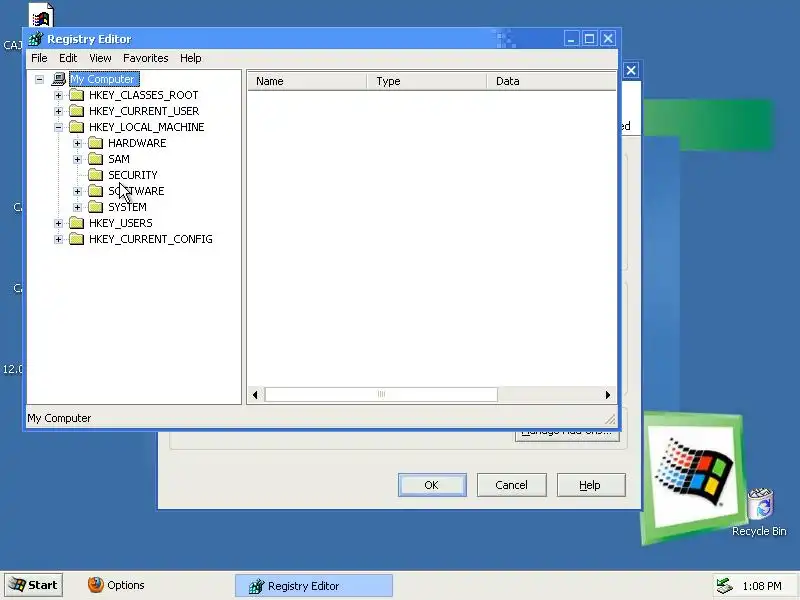Open the Favorites menu
Screen dimensions: 800x600
[145, 58]
